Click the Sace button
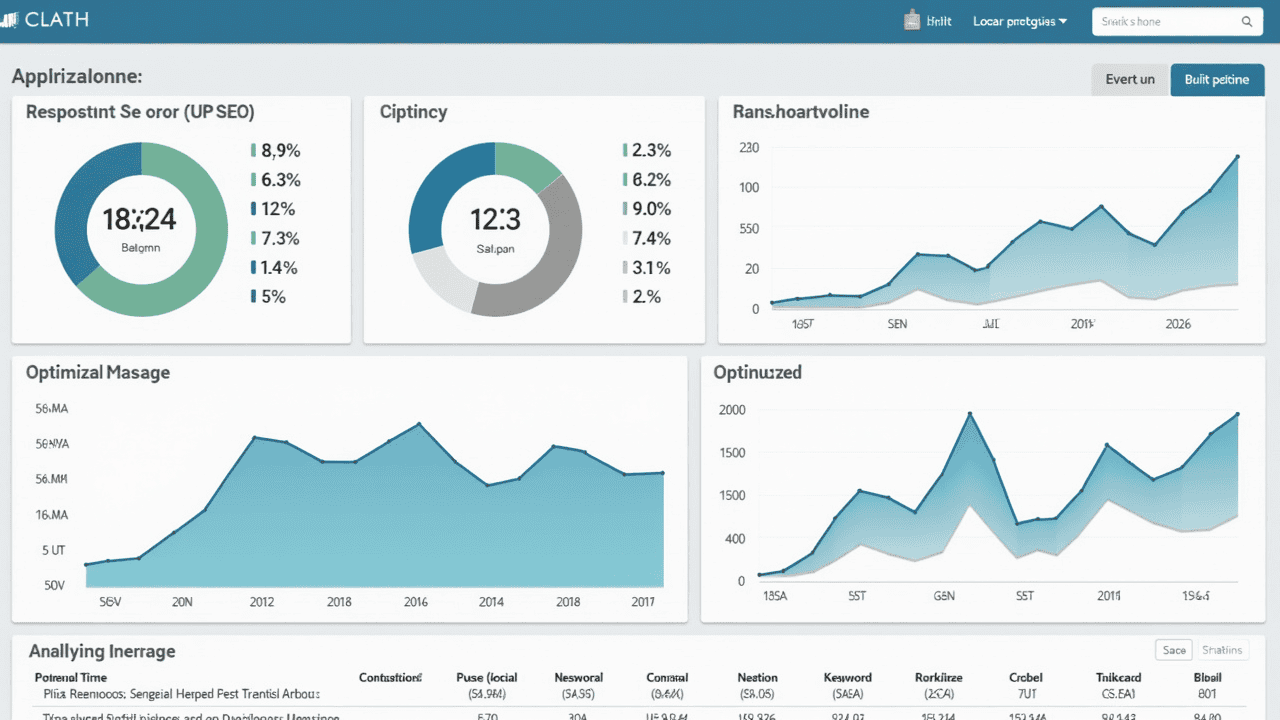This screenshot has width=1280, height=720. [x=1174, y=650]
